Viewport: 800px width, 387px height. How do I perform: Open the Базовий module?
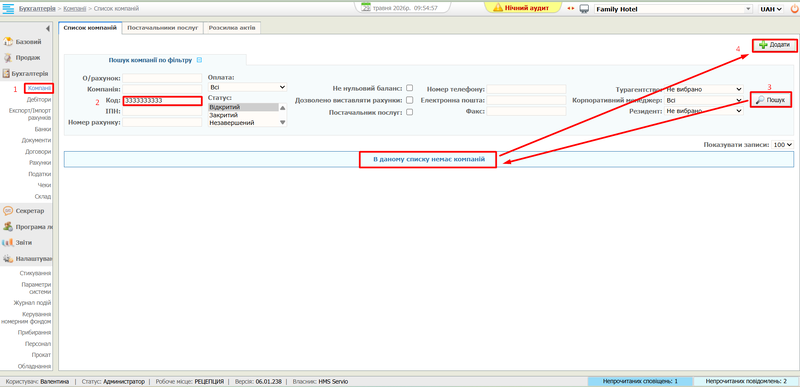(27, 42)
